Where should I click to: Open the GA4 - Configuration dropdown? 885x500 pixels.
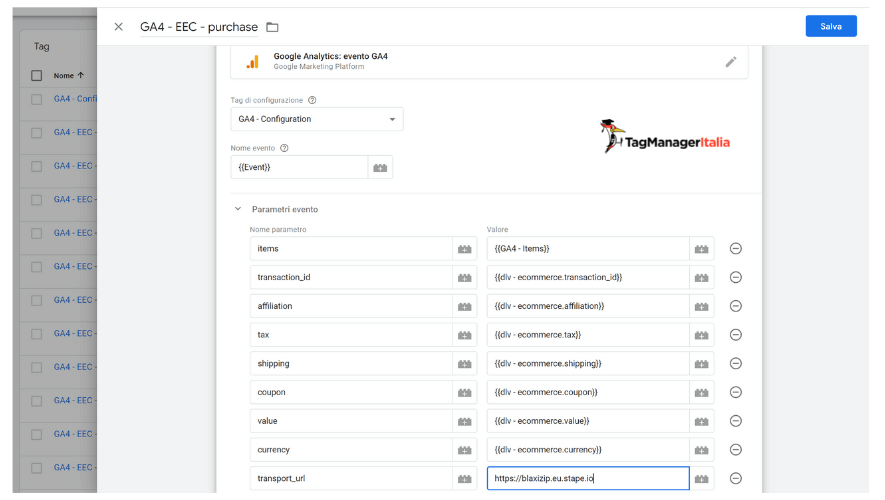(x=317, y=119)
